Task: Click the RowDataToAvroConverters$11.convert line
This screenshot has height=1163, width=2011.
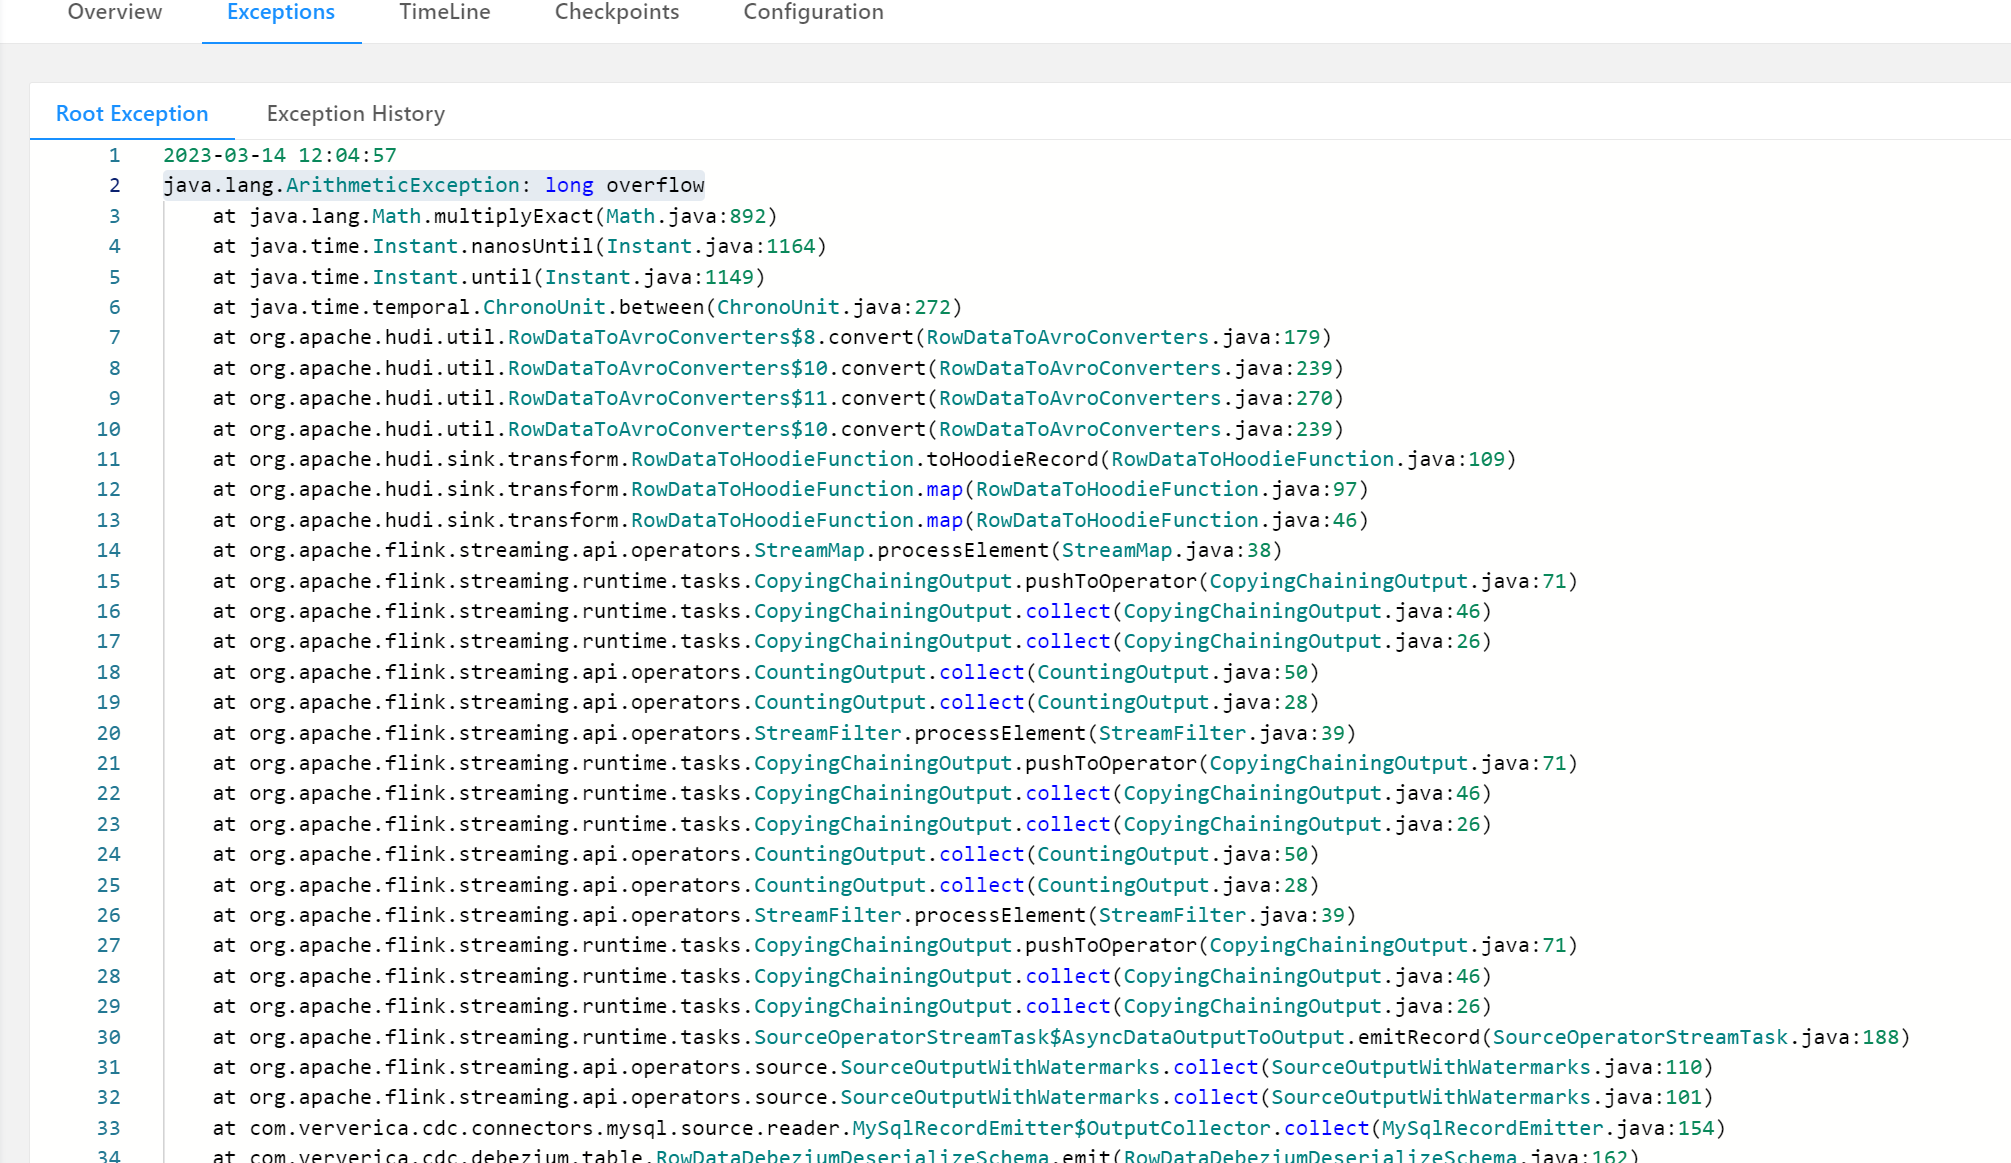Action: (x=778, y=399)
